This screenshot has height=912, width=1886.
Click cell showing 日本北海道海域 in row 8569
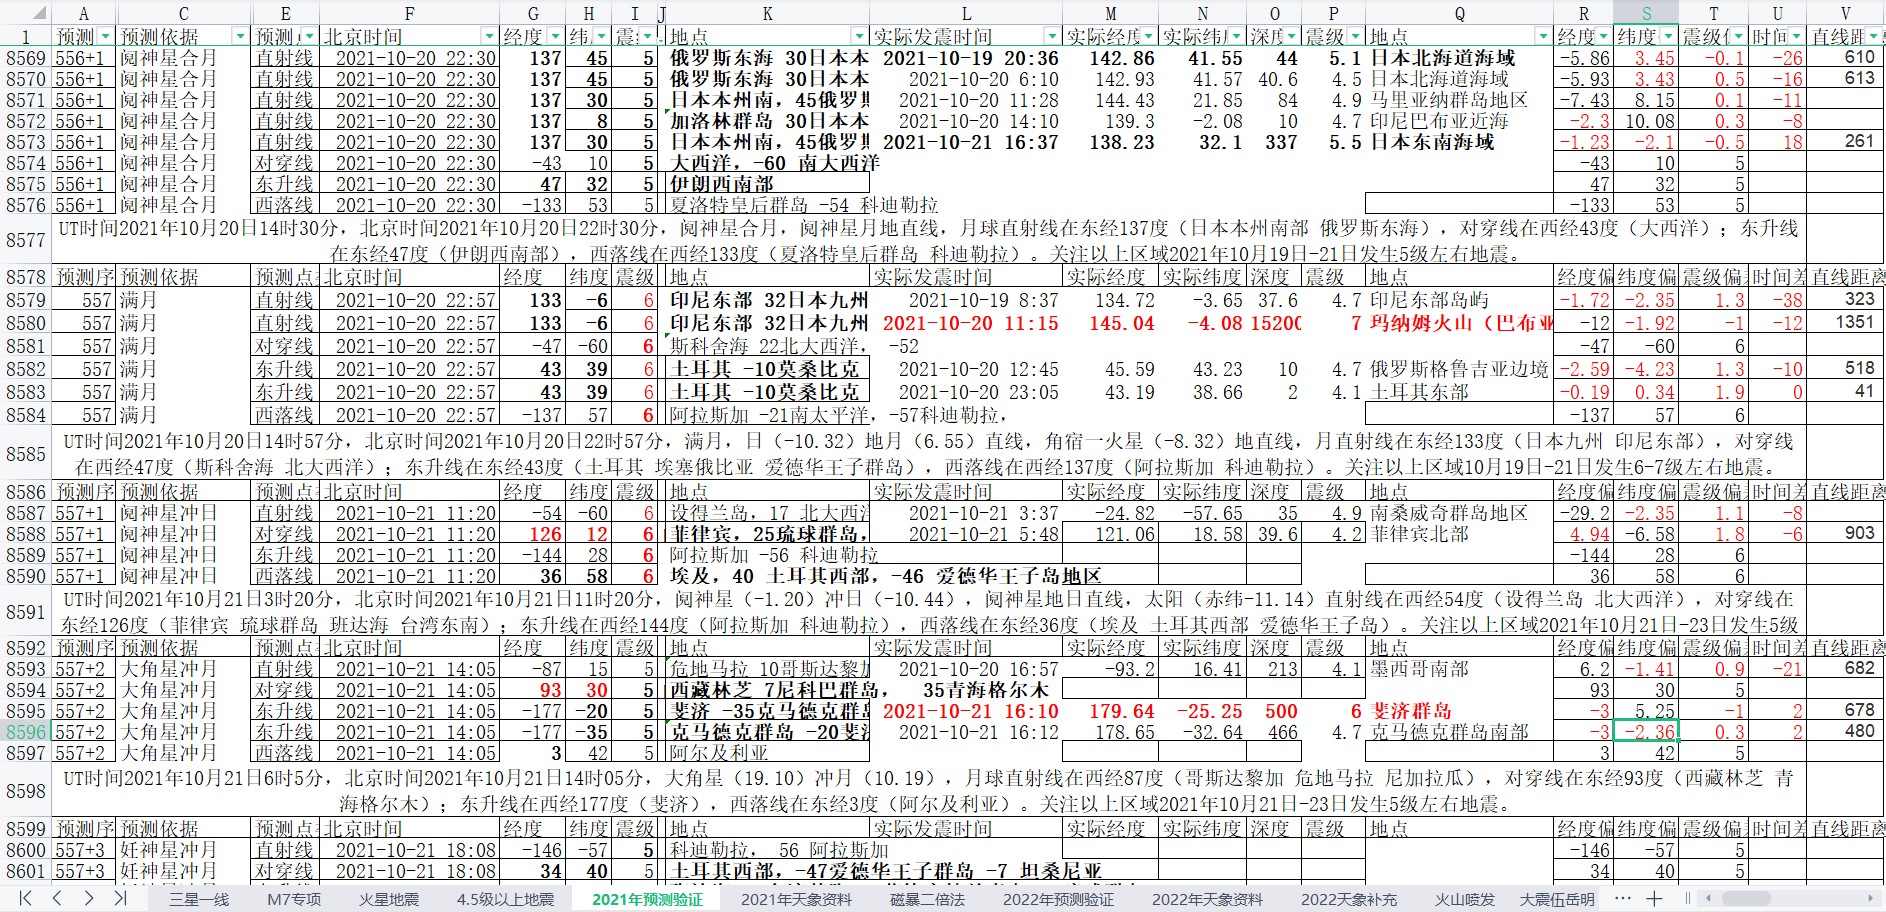pyautogui.click(x=1459, y=58)
